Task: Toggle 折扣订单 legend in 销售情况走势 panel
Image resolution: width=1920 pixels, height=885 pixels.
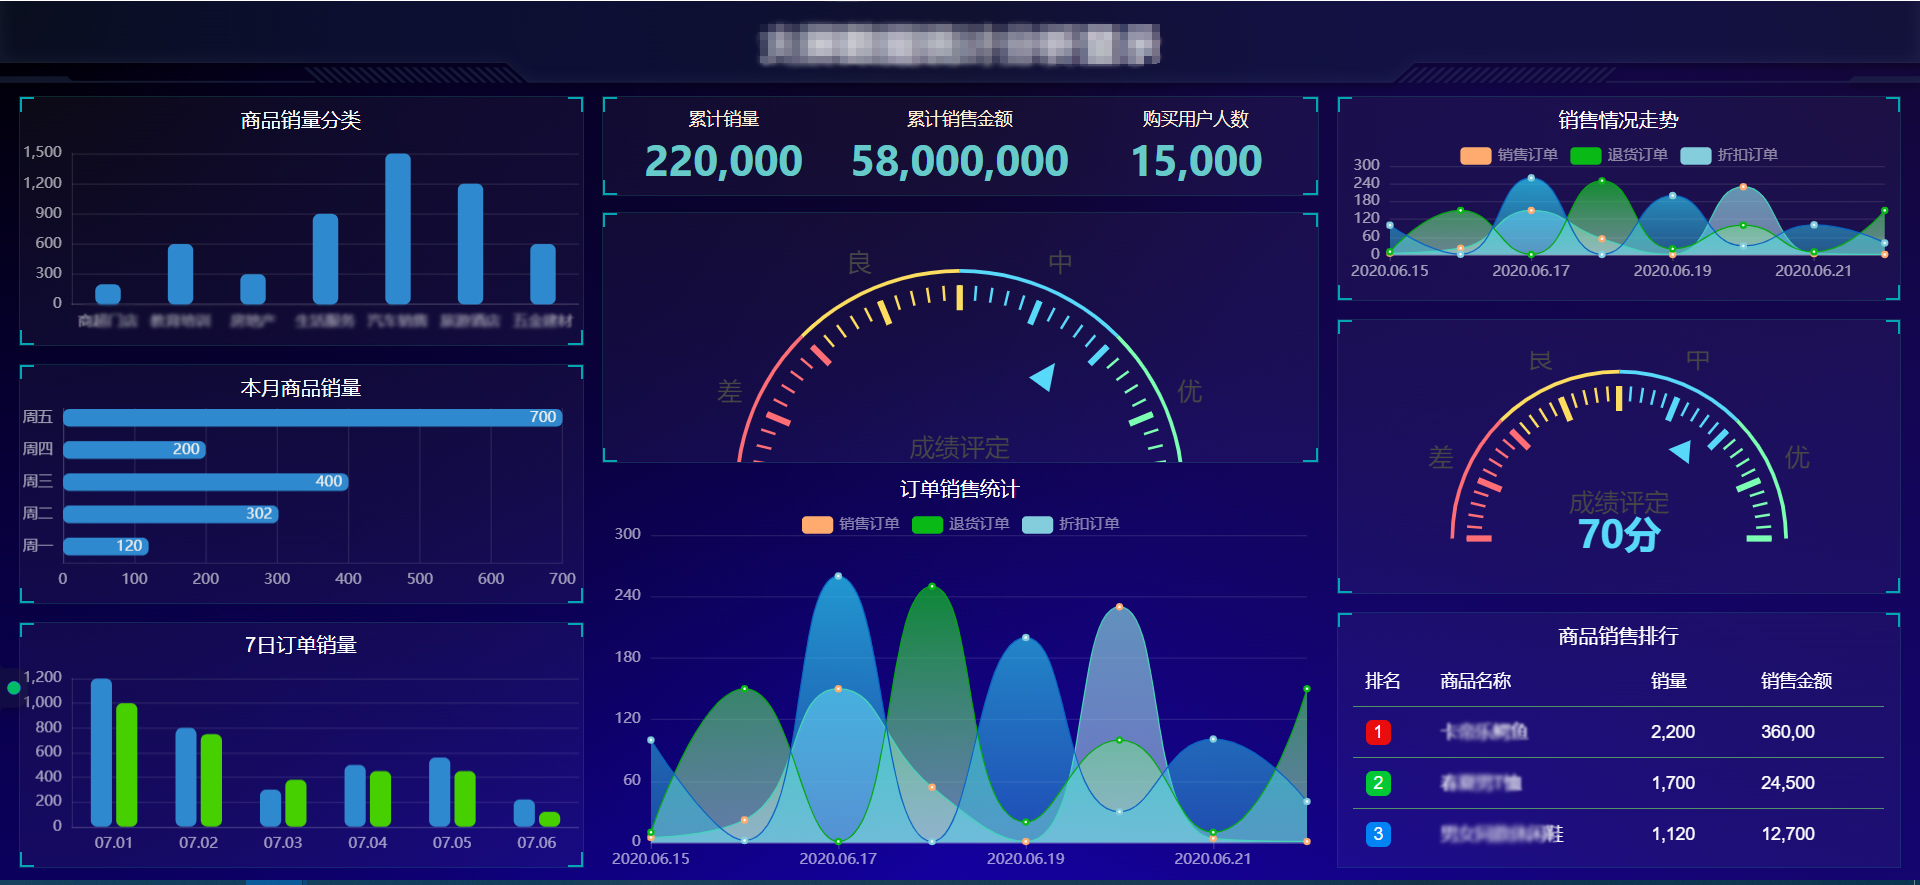Action: coord(1728,155)
